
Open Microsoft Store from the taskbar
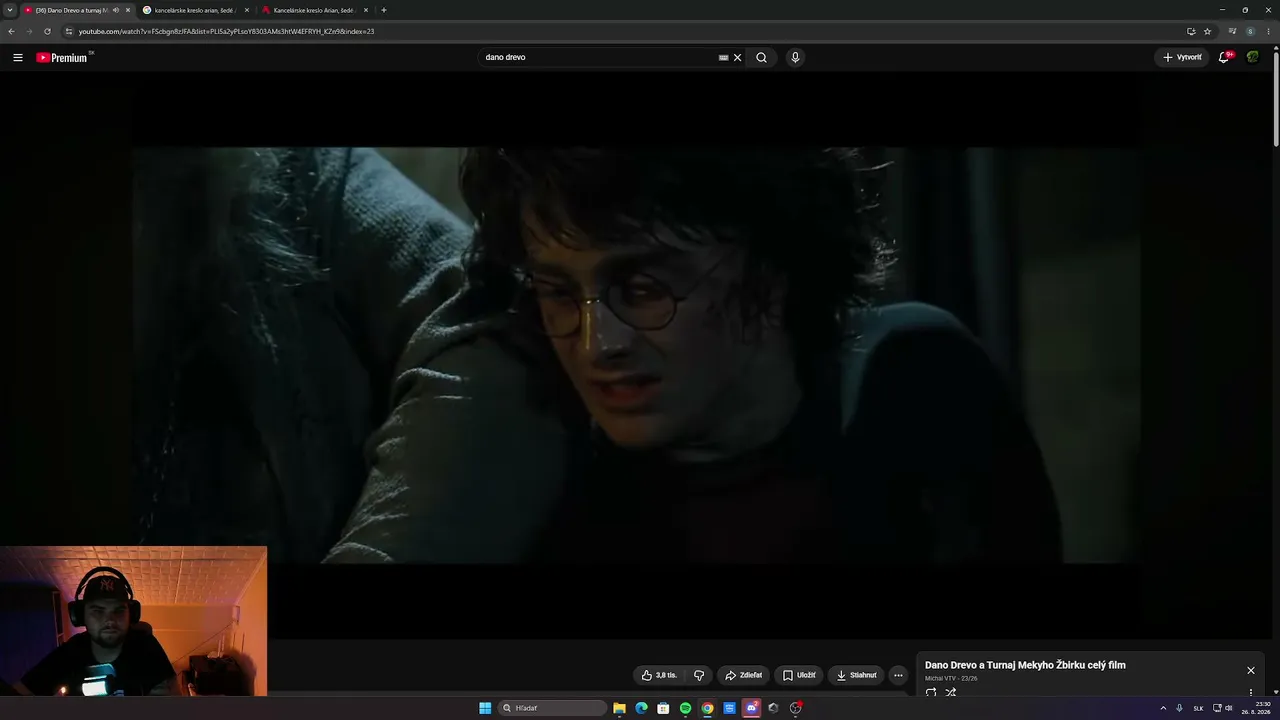(663, 708)
